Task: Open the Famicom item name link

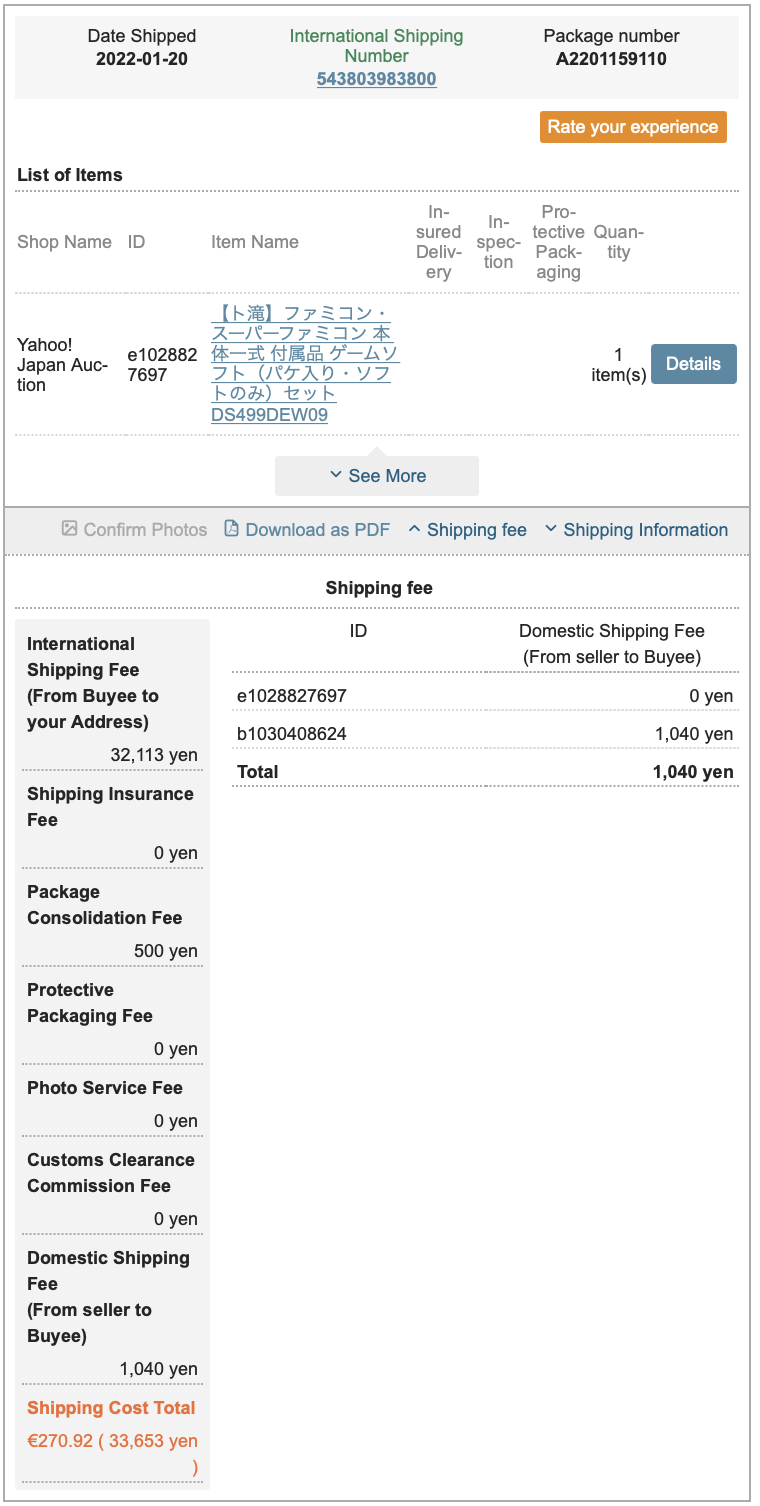Action: pos(305,364)
